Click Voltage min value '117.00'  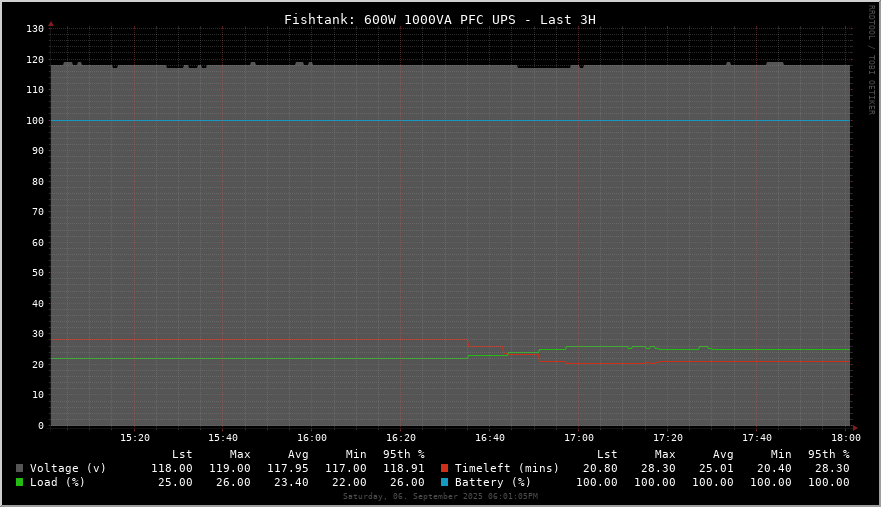point(346,468)
